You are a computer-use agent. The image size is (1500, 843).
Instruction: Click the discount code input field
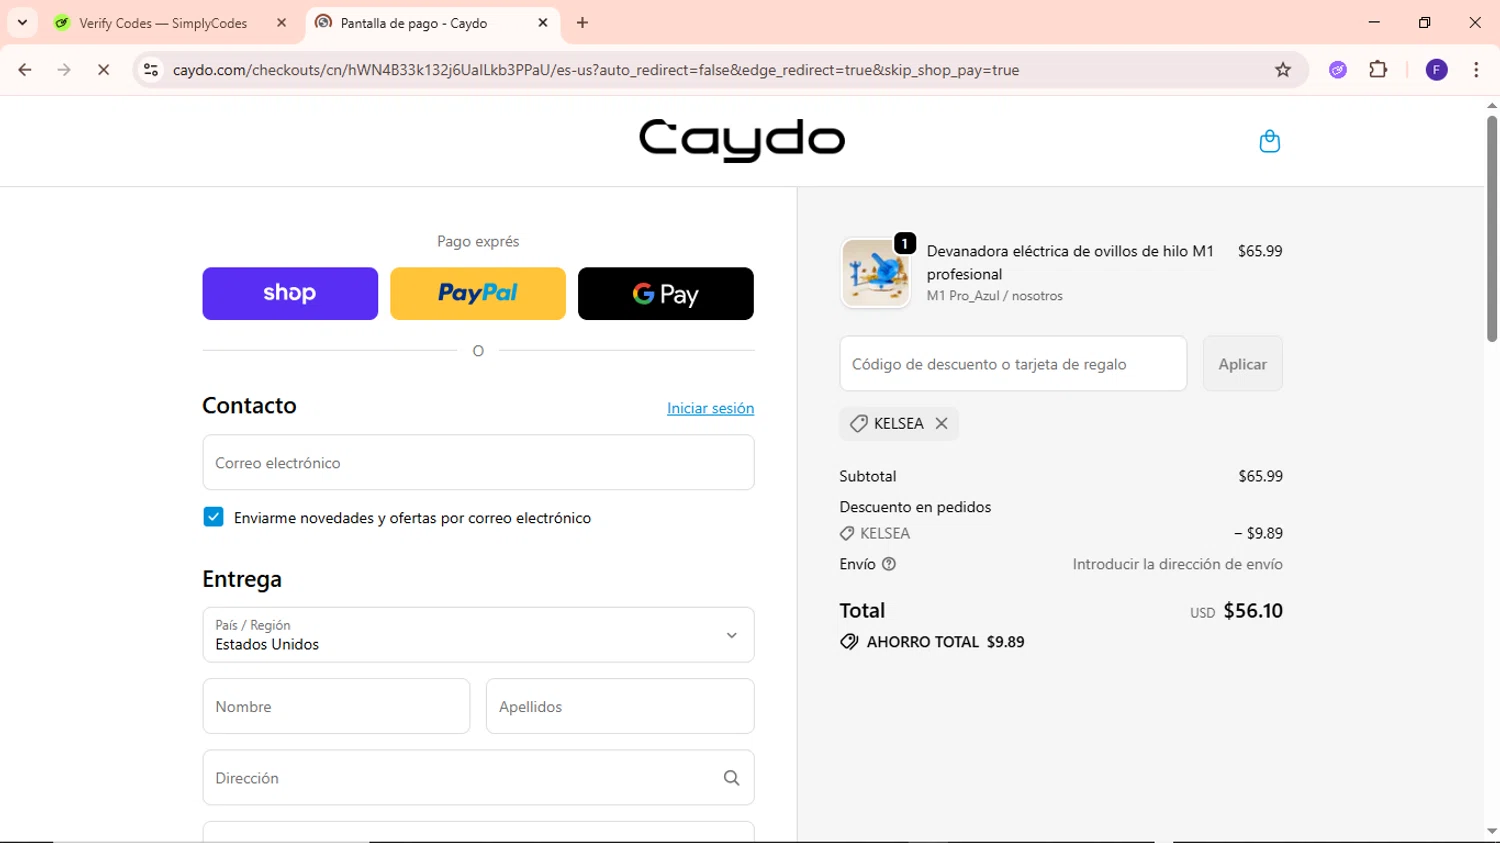tap(1013, 364)
